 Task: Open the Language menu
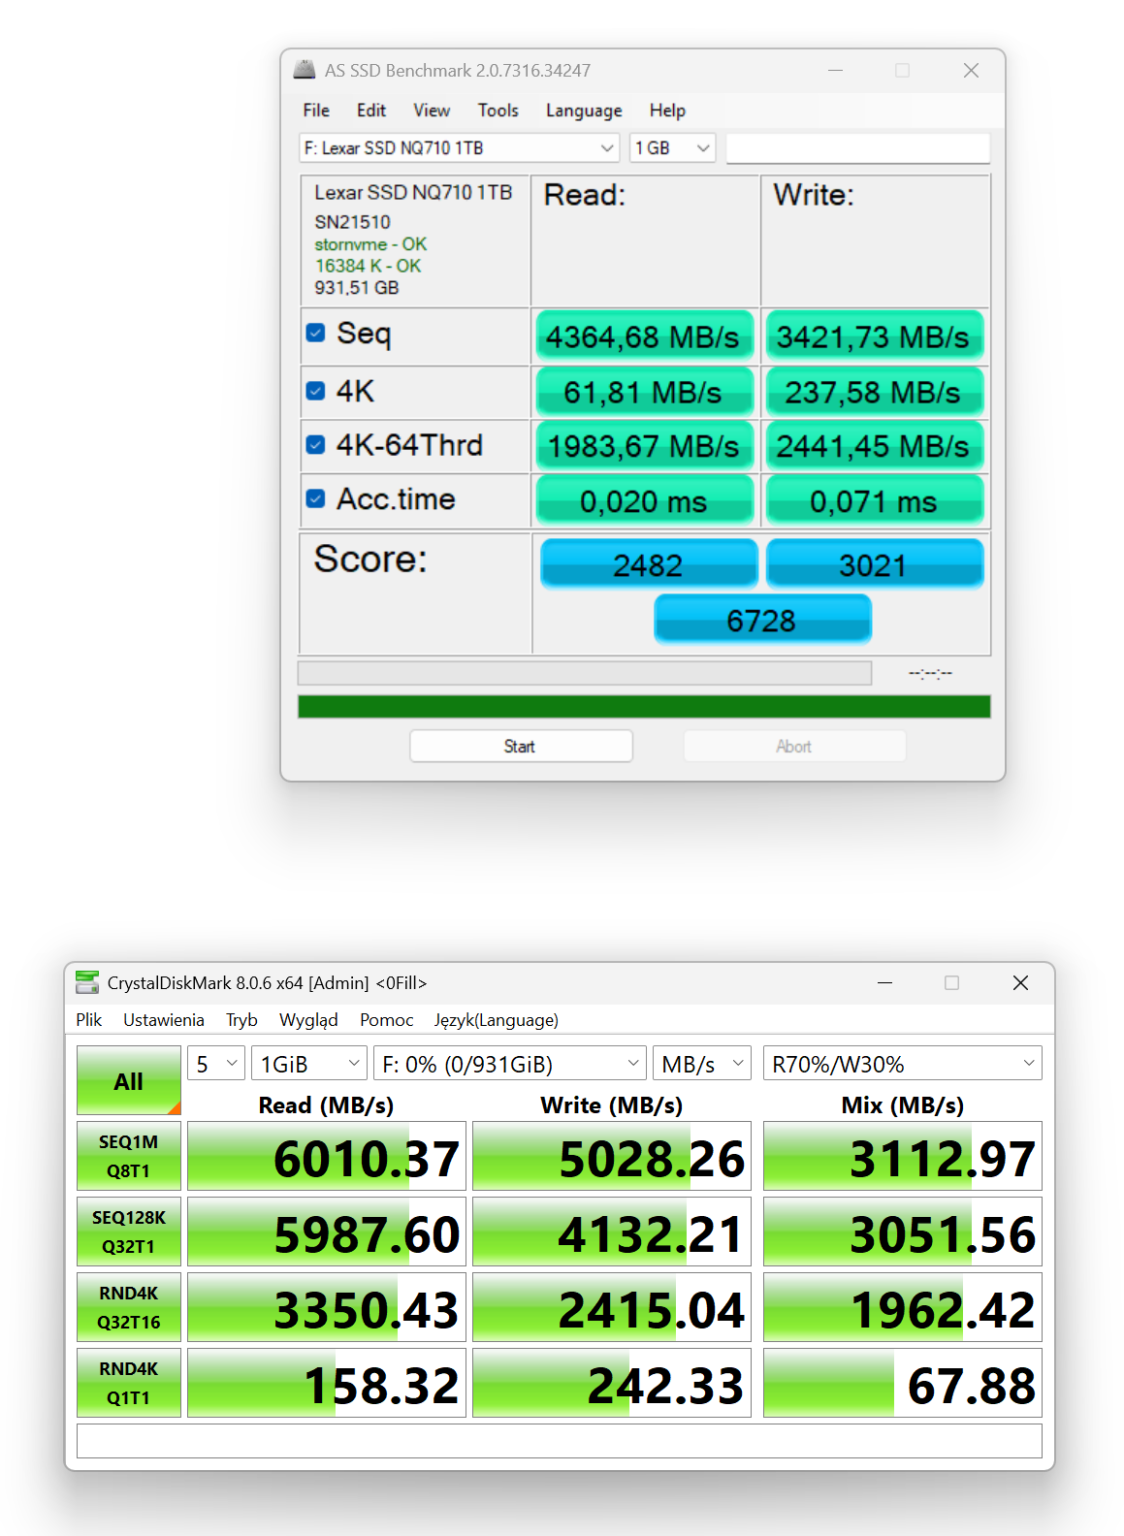click(583, 110)
